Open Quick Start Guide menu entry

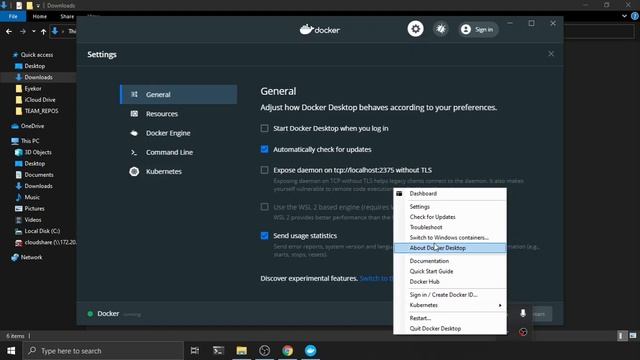450,271
